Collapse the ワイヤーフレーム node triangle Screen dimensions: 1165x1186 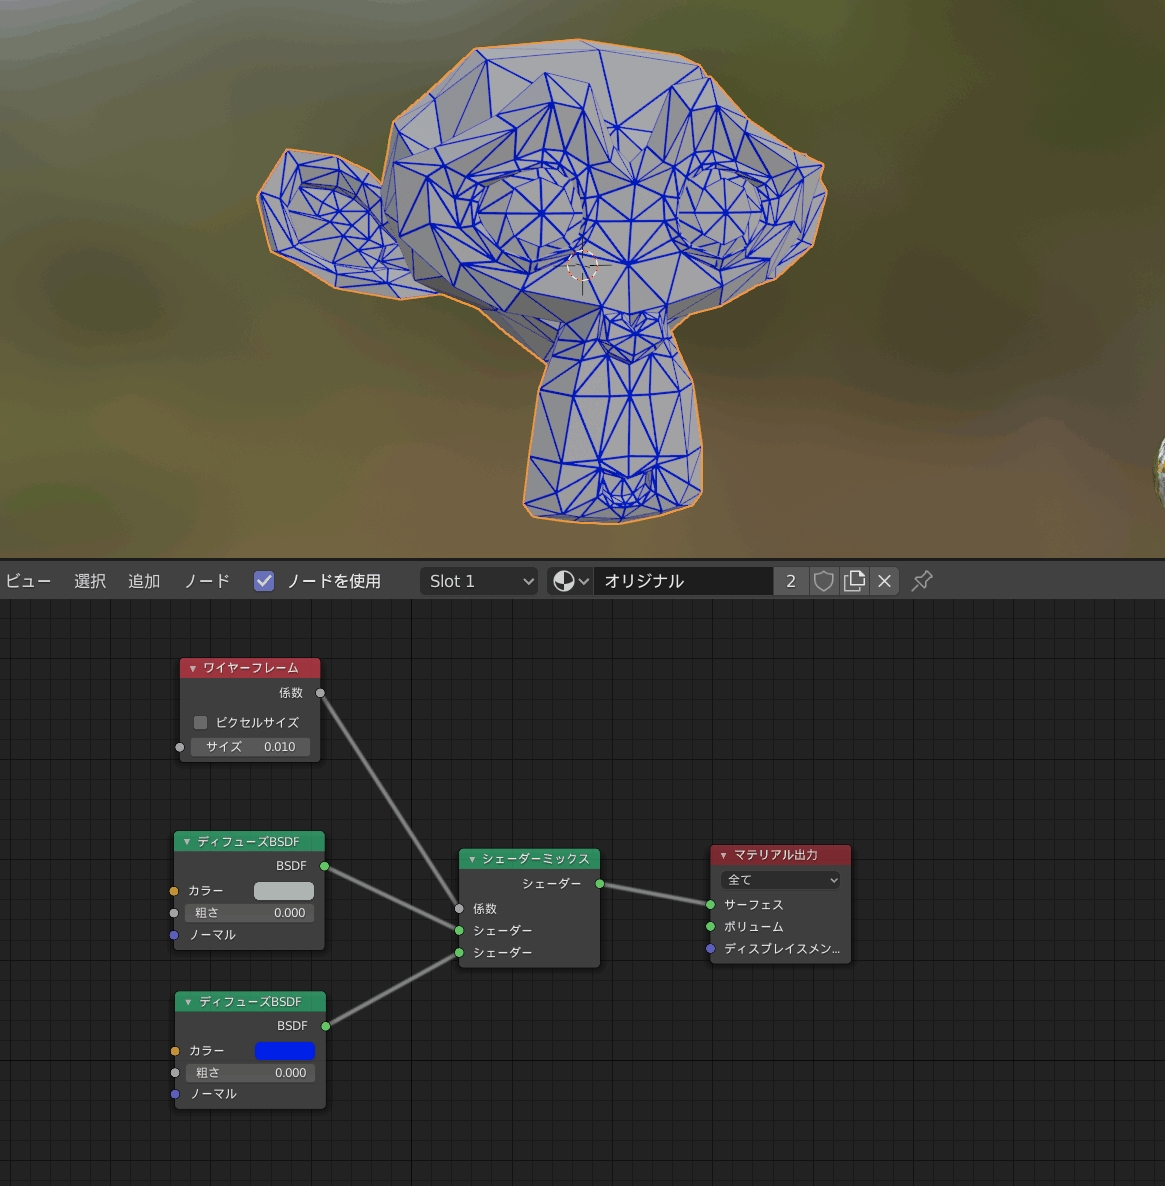(193, 669)
